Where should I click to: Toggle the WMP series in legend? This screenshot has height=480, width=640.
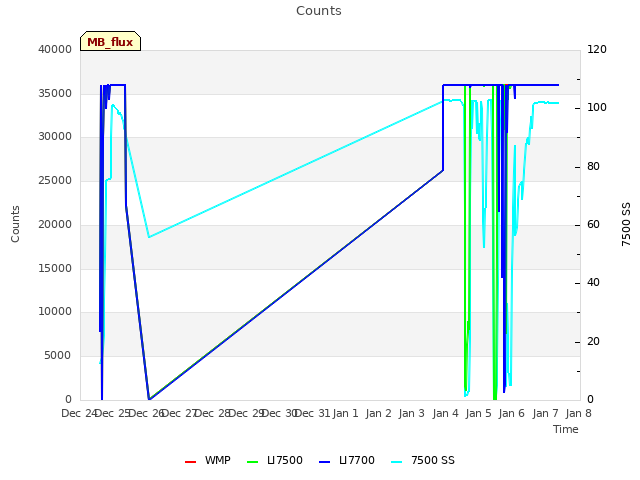(x=208, y=460)
